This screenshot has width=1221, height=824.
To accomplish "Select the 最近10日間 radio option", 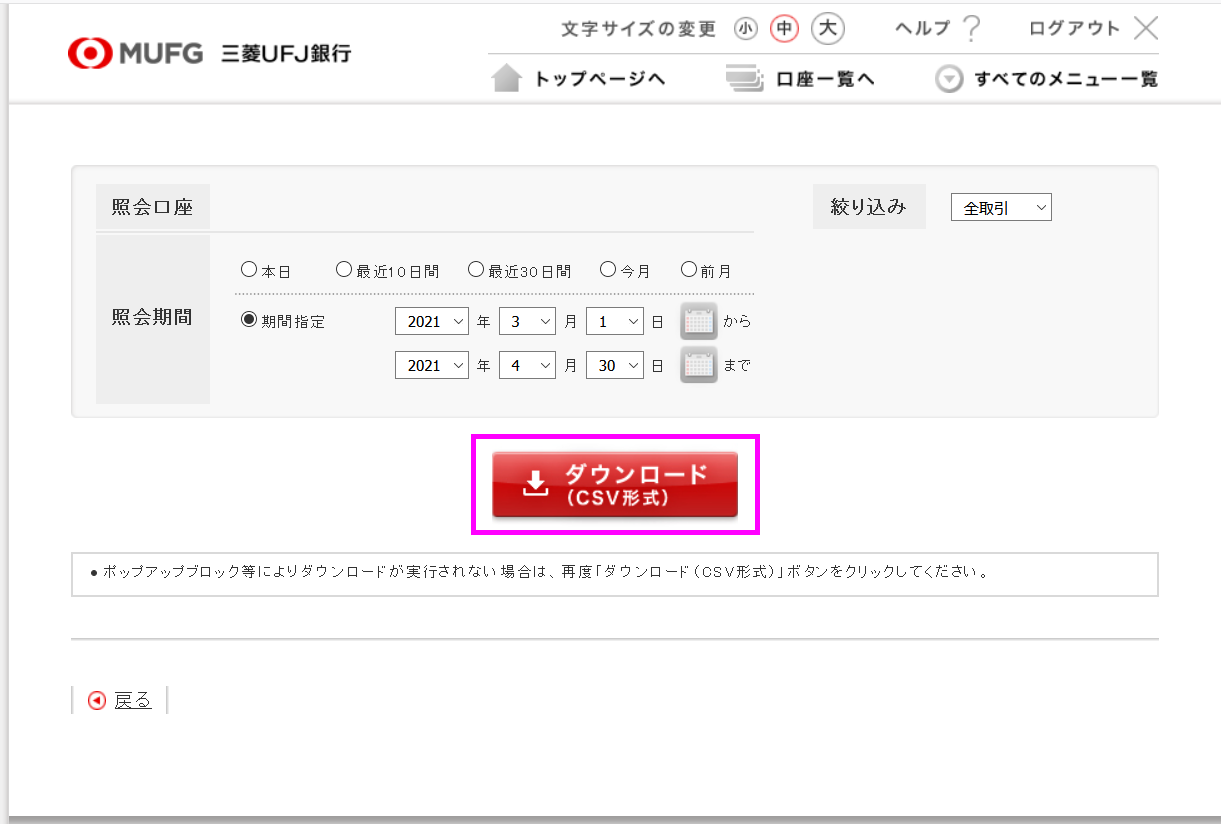I will click(x=344, y=270).
